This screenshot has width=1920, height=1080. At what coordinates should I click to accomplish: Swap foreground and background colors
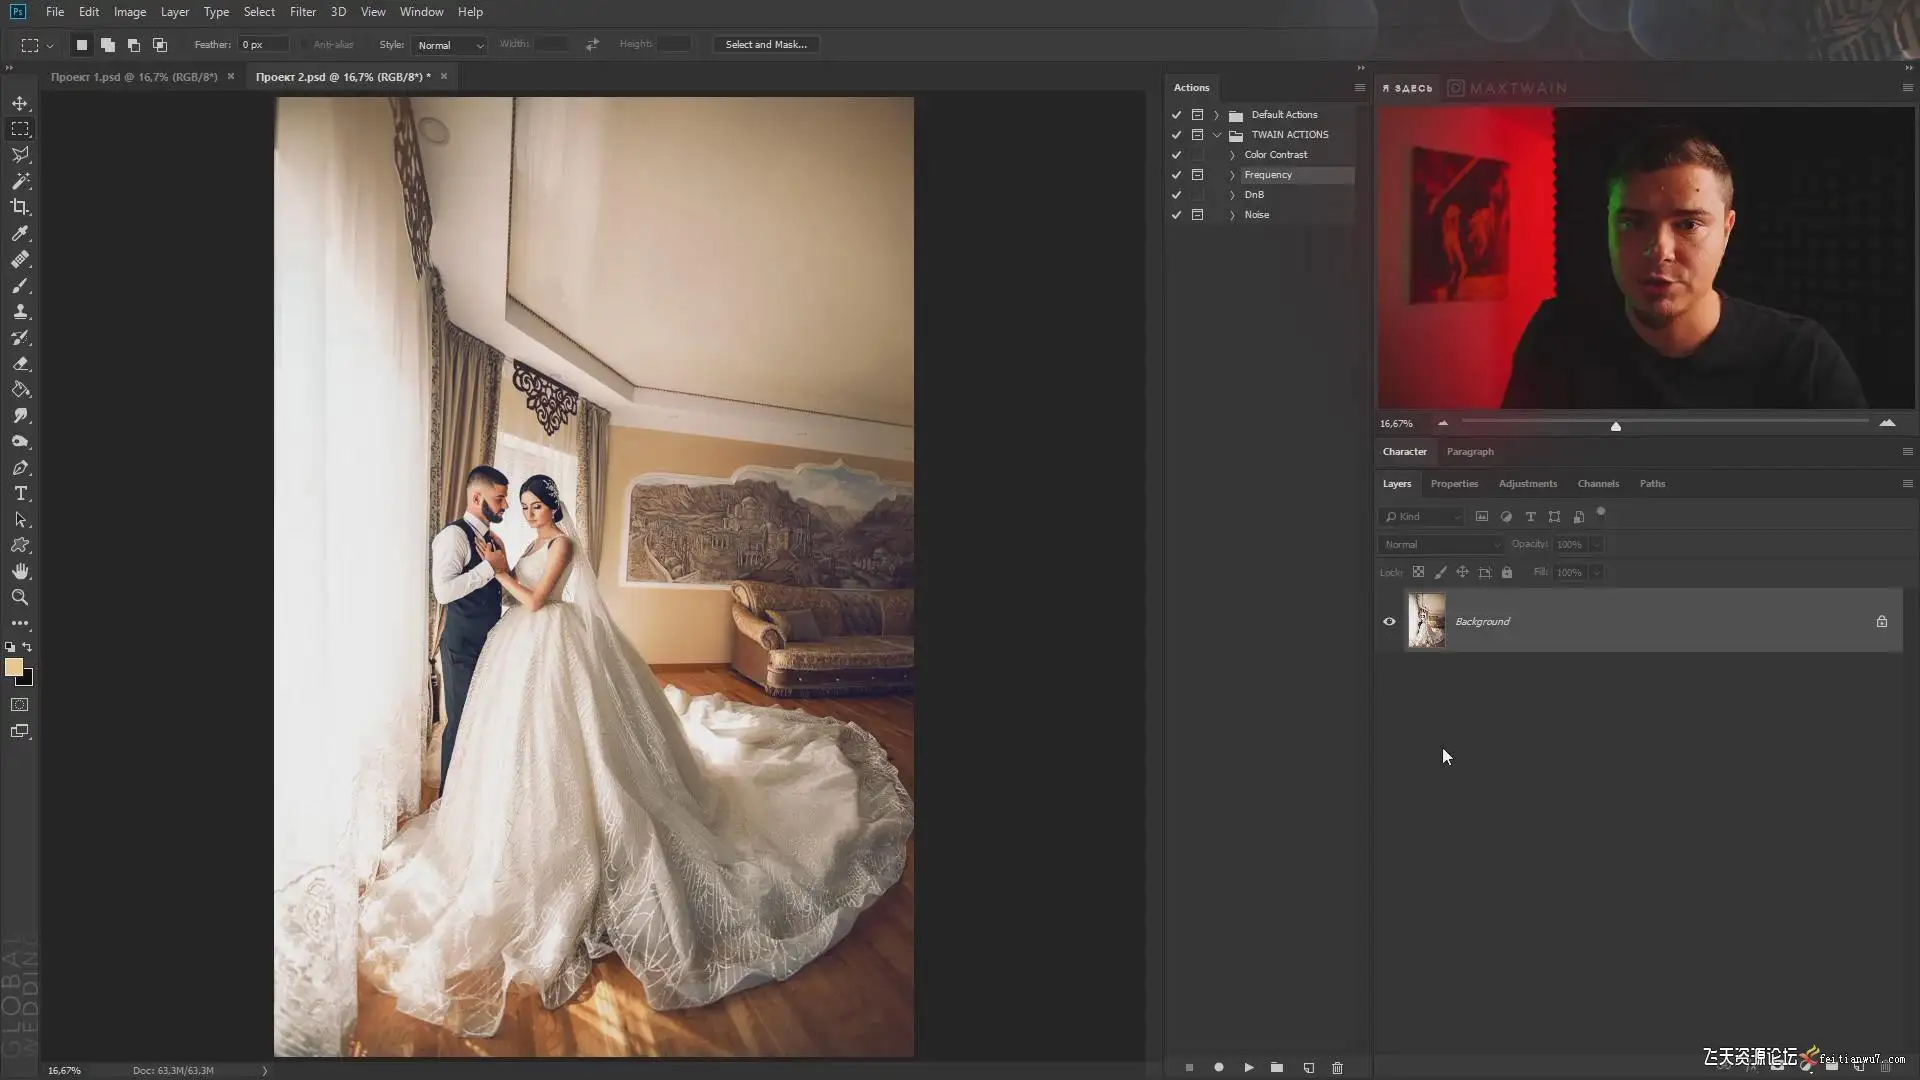point(27,647)
